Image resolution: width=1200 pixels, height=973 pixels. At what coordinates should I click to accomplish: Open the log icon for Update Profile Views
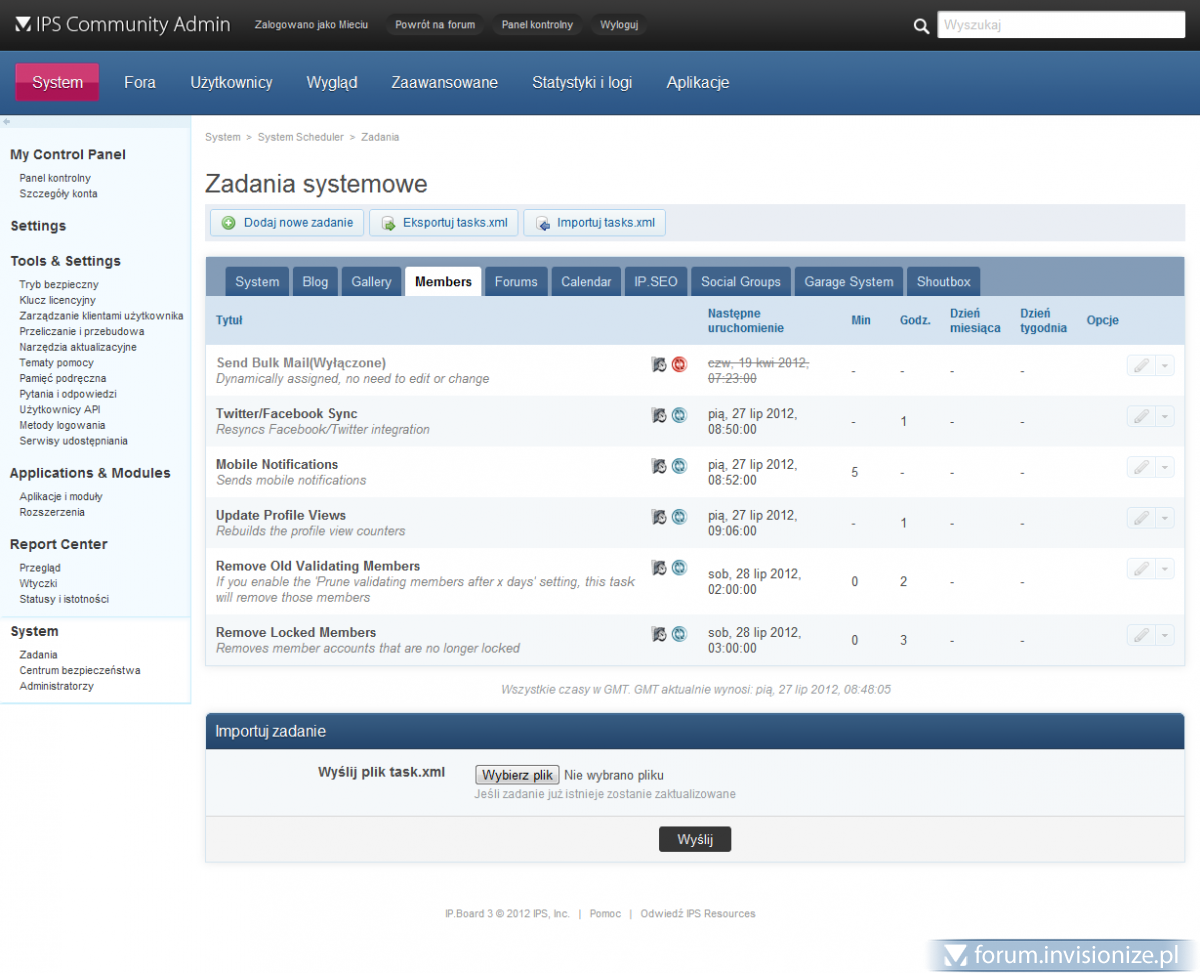click(x=659, y=517)
